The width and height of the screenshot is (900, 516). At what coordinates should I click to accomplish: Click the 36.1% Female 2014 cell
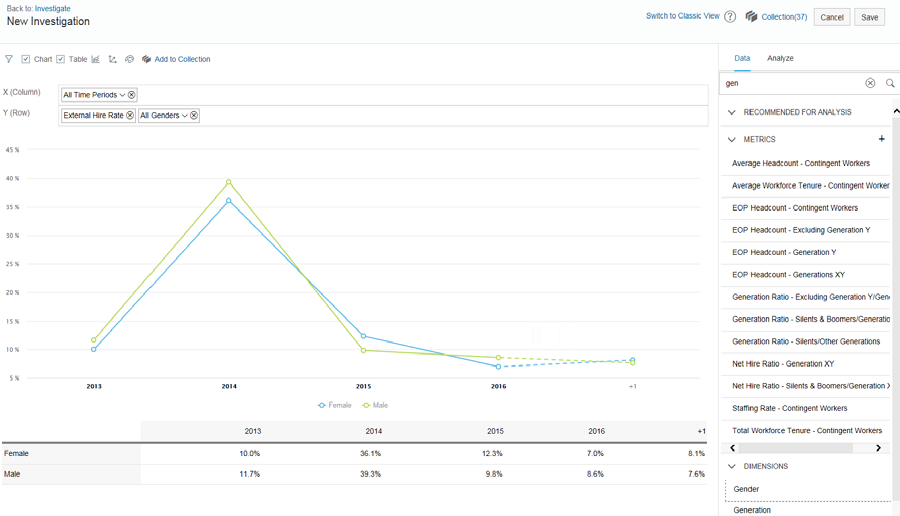[370, 453]
